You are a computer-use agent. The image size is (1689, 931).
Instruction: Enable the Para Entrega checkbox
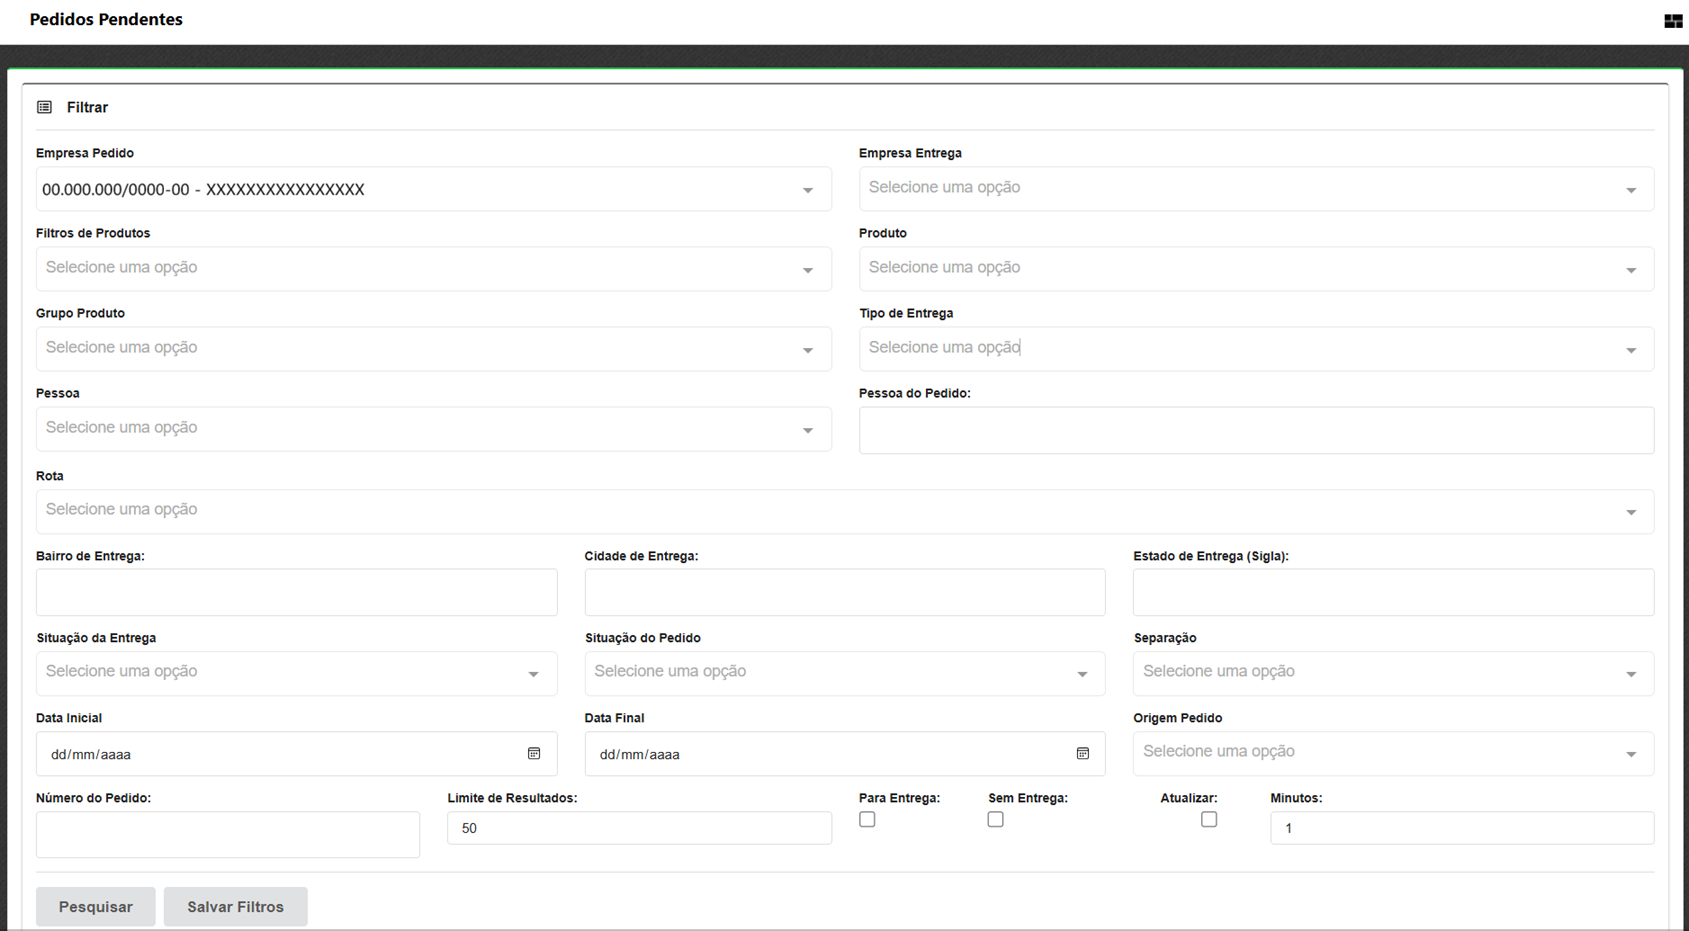pyautogui.click(x=867, y=820)
